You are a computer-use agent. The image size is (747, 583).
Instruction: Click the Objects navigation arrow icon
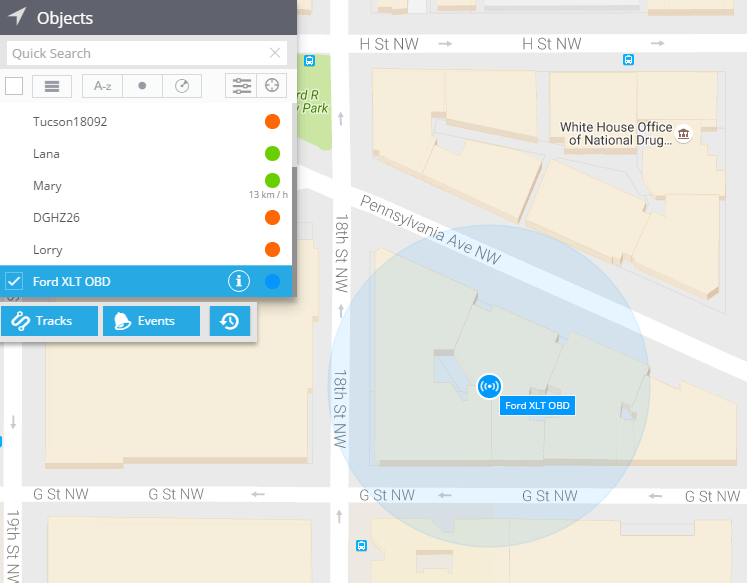pos(17,16)
